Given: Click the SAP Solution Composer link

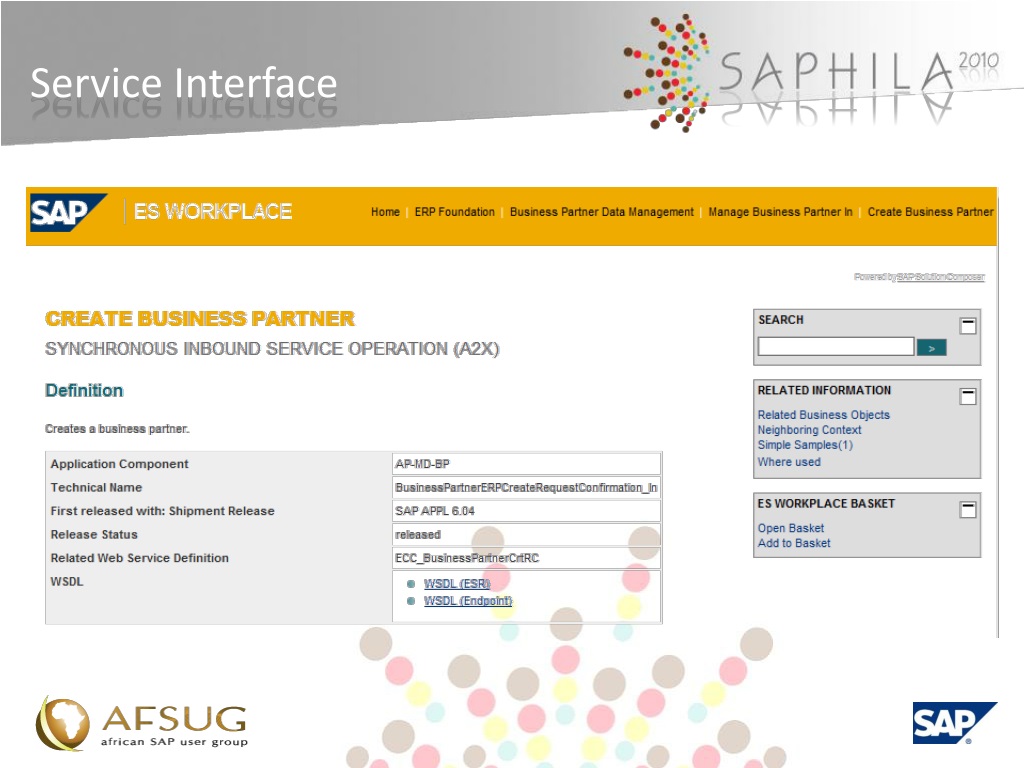Looking at the screenshot, I should [x=940, y=277].
